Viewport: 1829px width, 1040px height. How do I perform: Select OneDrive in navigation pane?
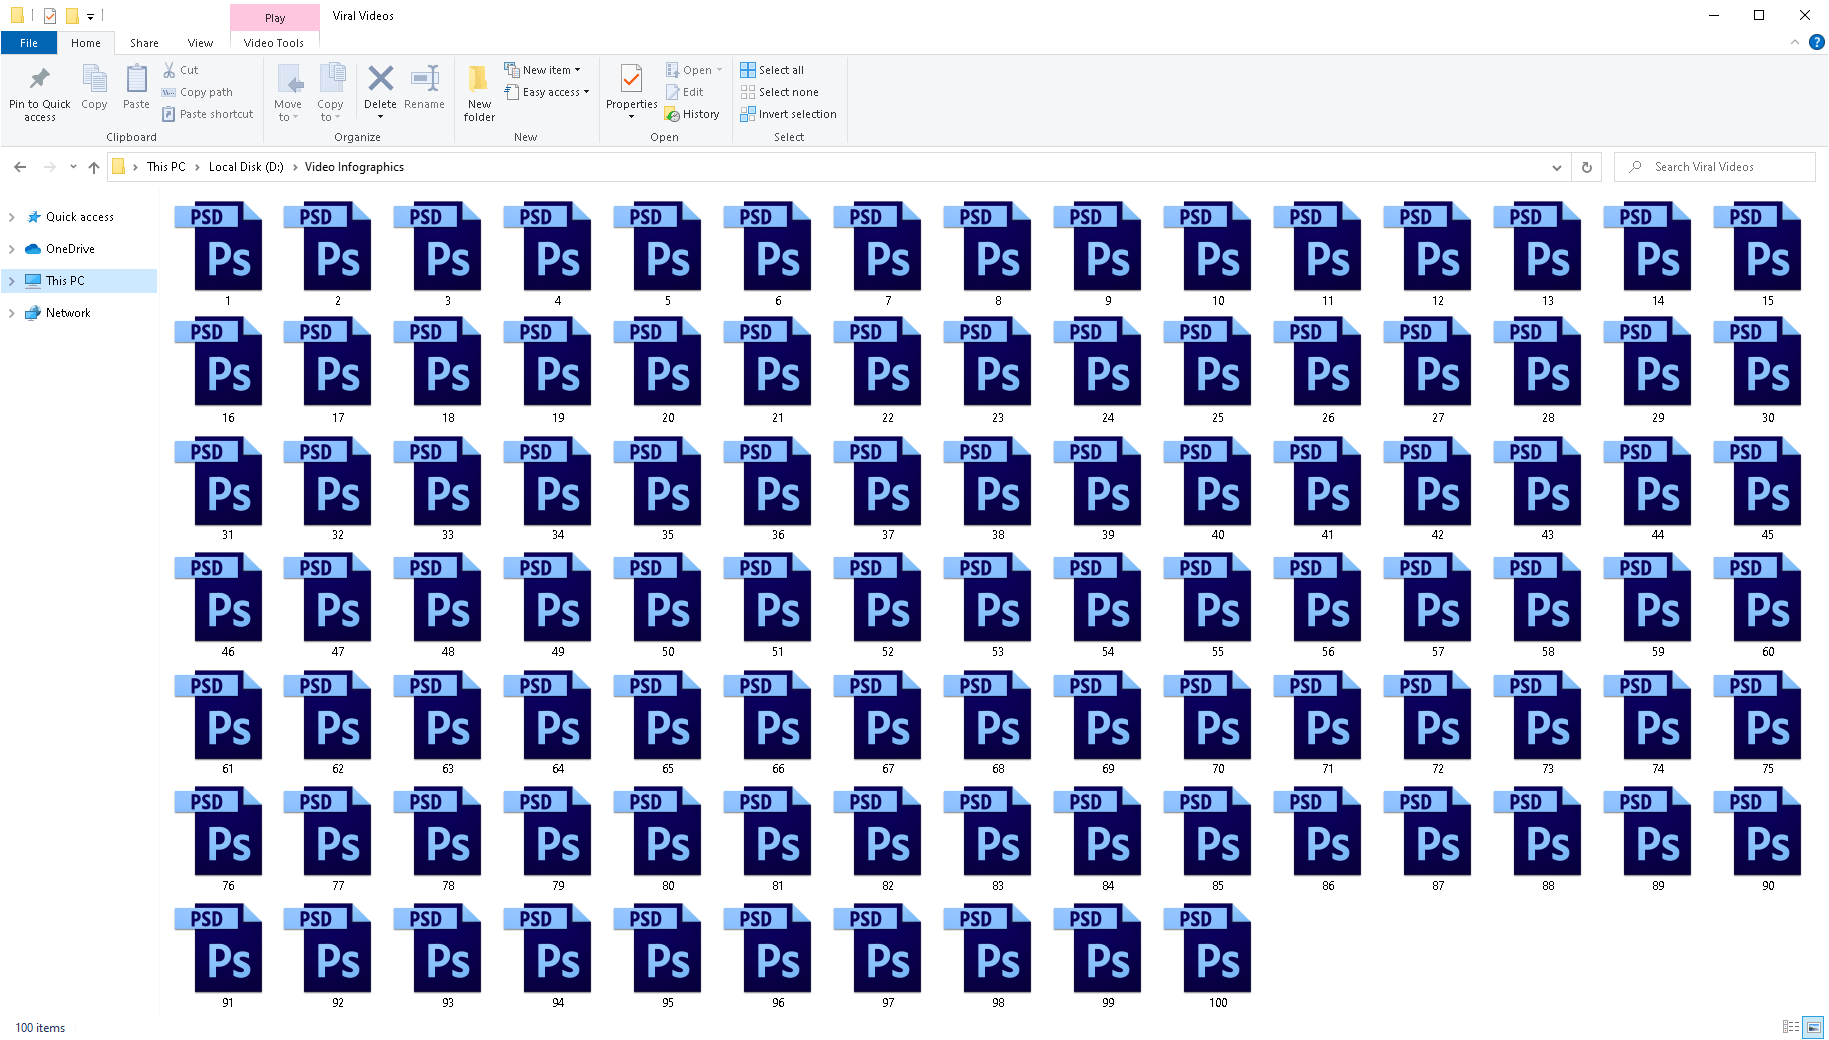(x=70, y=249)
